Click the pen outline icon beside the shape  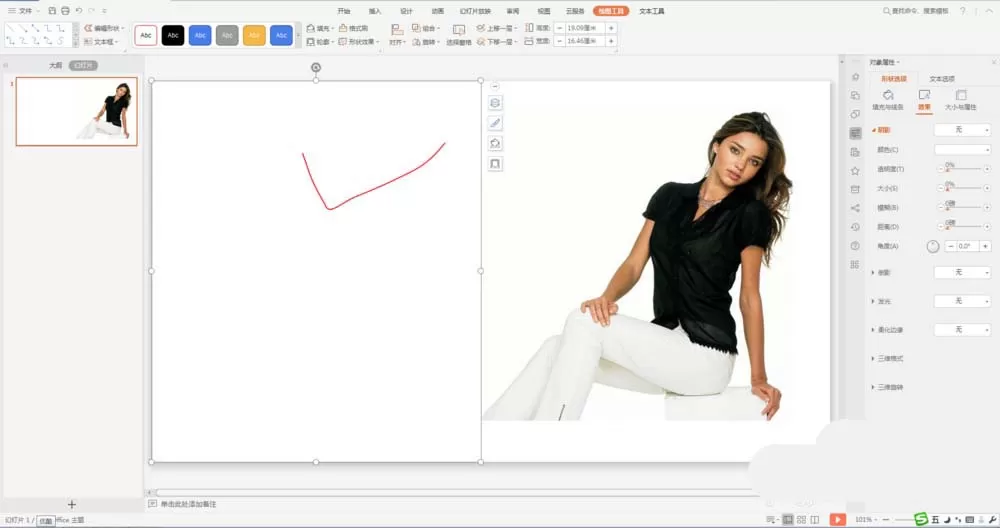point(495,123)
